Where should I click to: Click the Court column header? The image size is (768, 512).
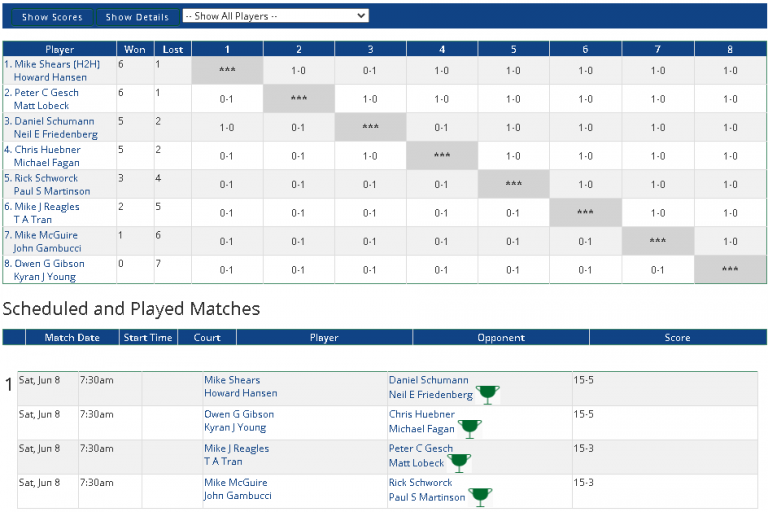point(207,338)
